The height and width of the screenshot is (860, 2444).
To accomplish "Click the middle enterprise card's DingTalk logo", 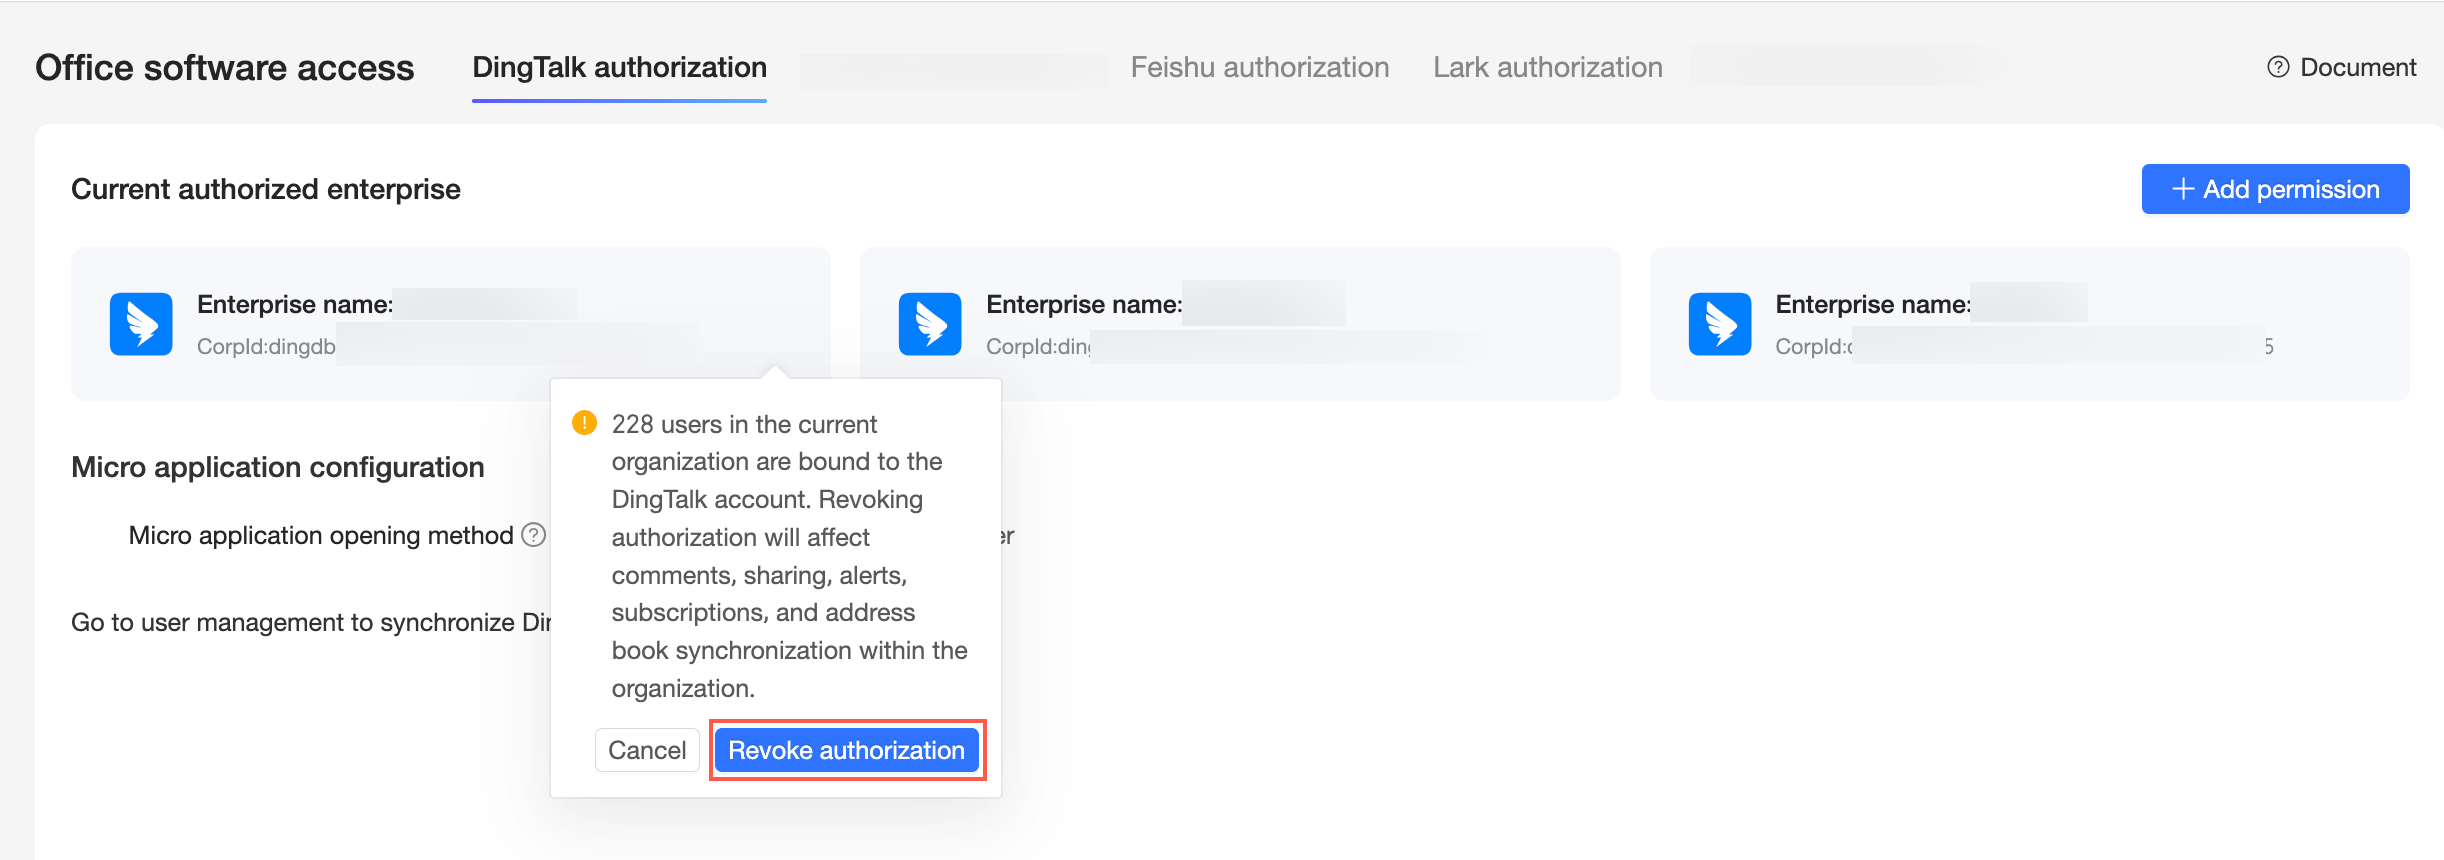I will pos(930,324).
